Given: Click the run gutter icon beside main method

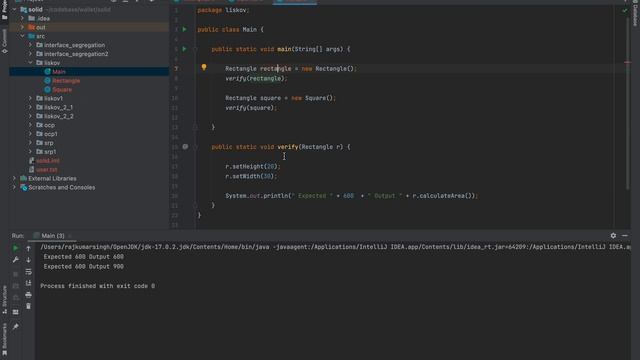Looking at the screenshot, I should tap(184, 49).
